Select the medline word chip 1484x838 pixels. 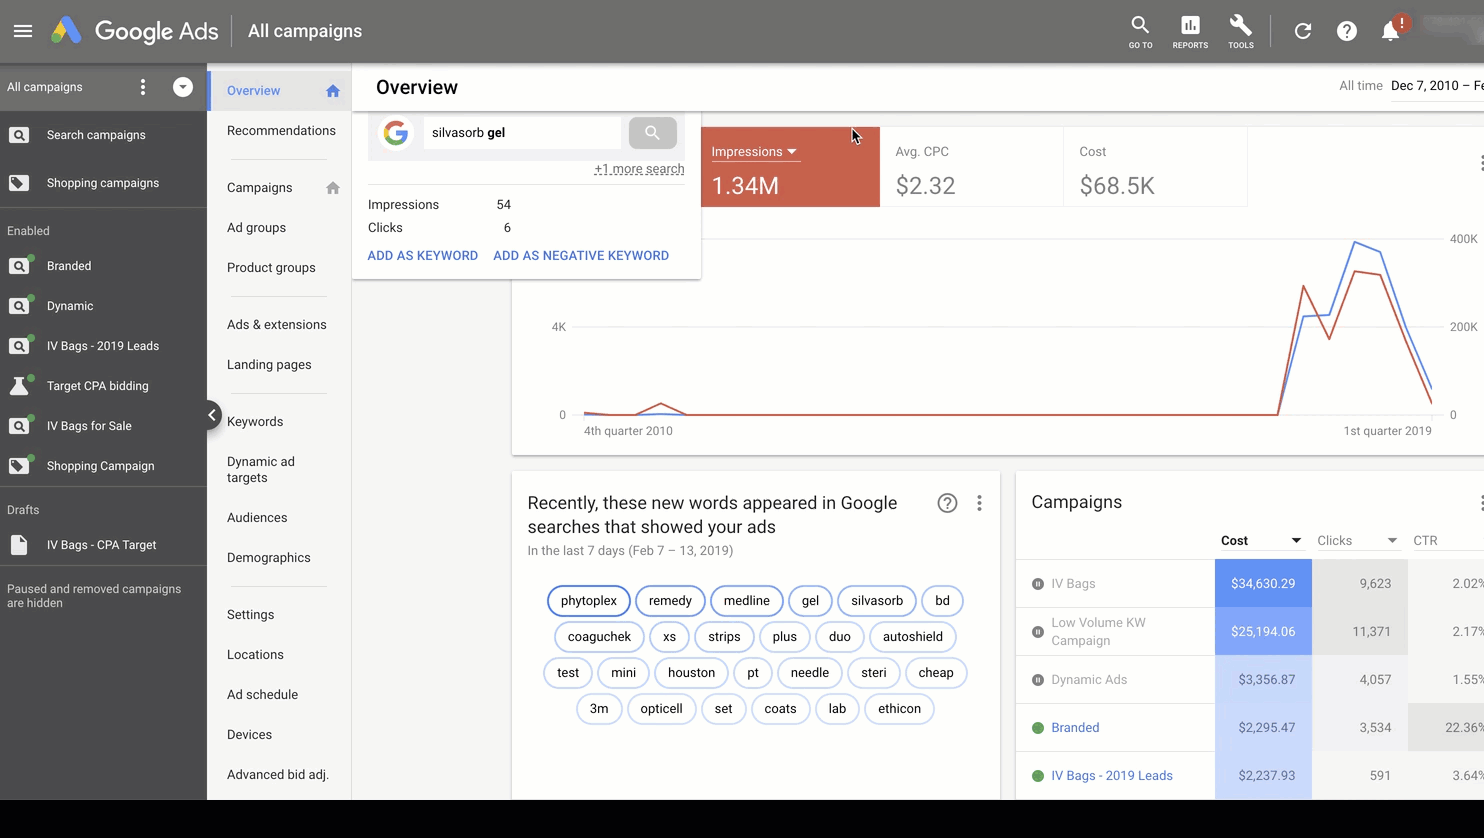click(747, 601)
